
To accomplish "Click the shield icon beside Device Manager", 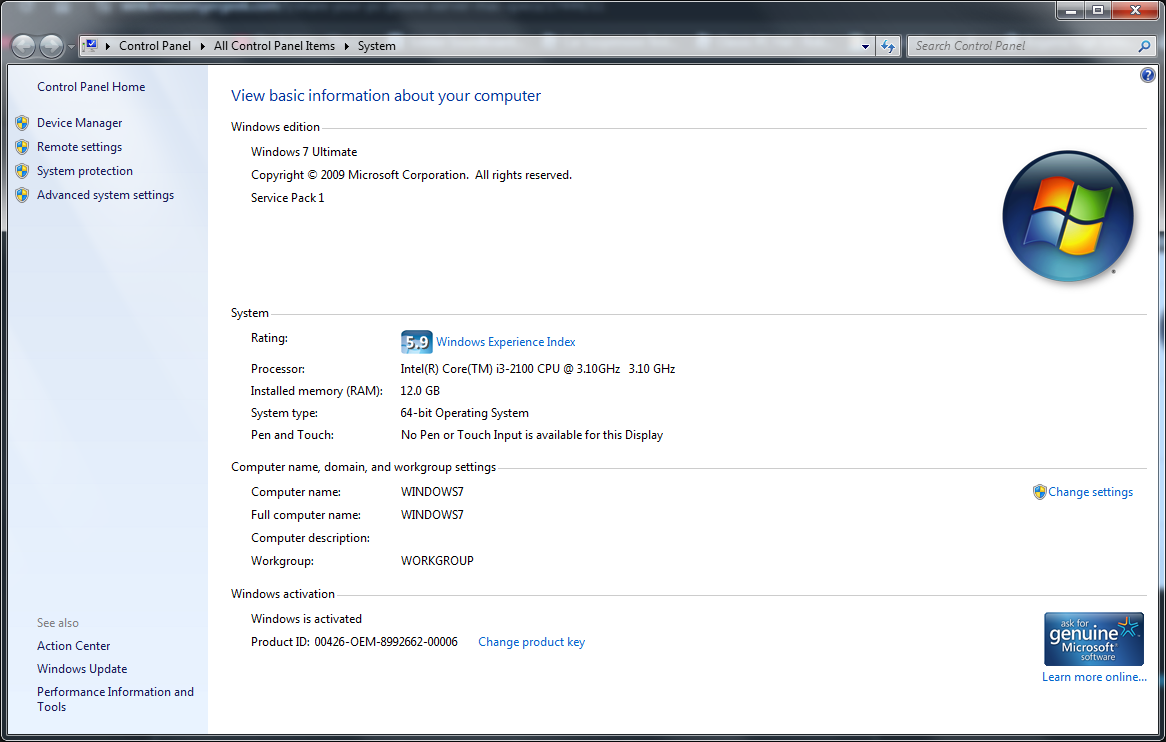I will click(x=22, y=123).
